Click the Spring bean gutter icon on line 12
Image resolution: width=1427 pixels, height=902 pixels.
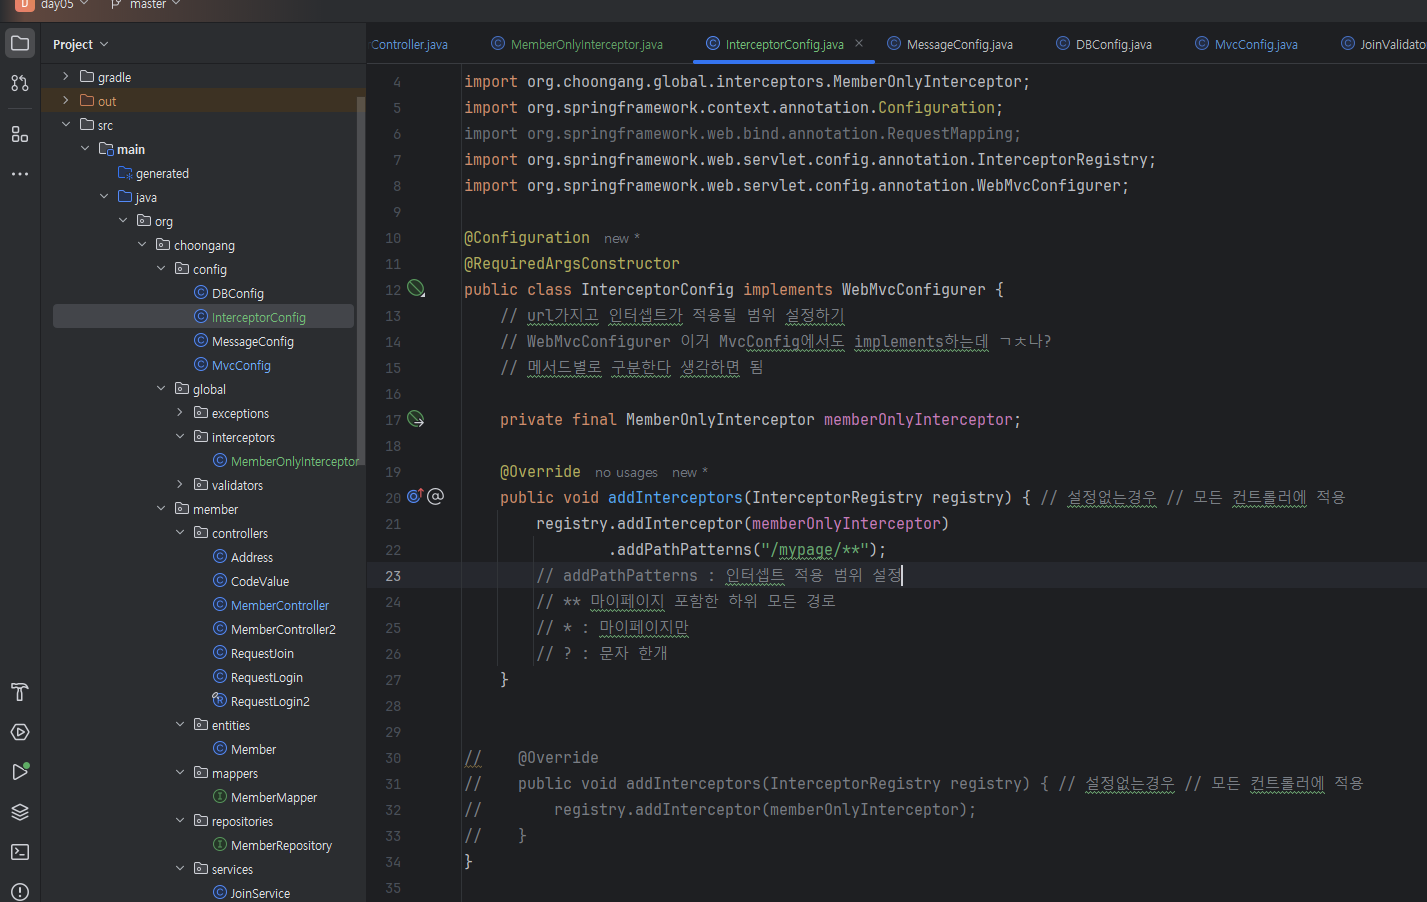(x=416, y=289)
